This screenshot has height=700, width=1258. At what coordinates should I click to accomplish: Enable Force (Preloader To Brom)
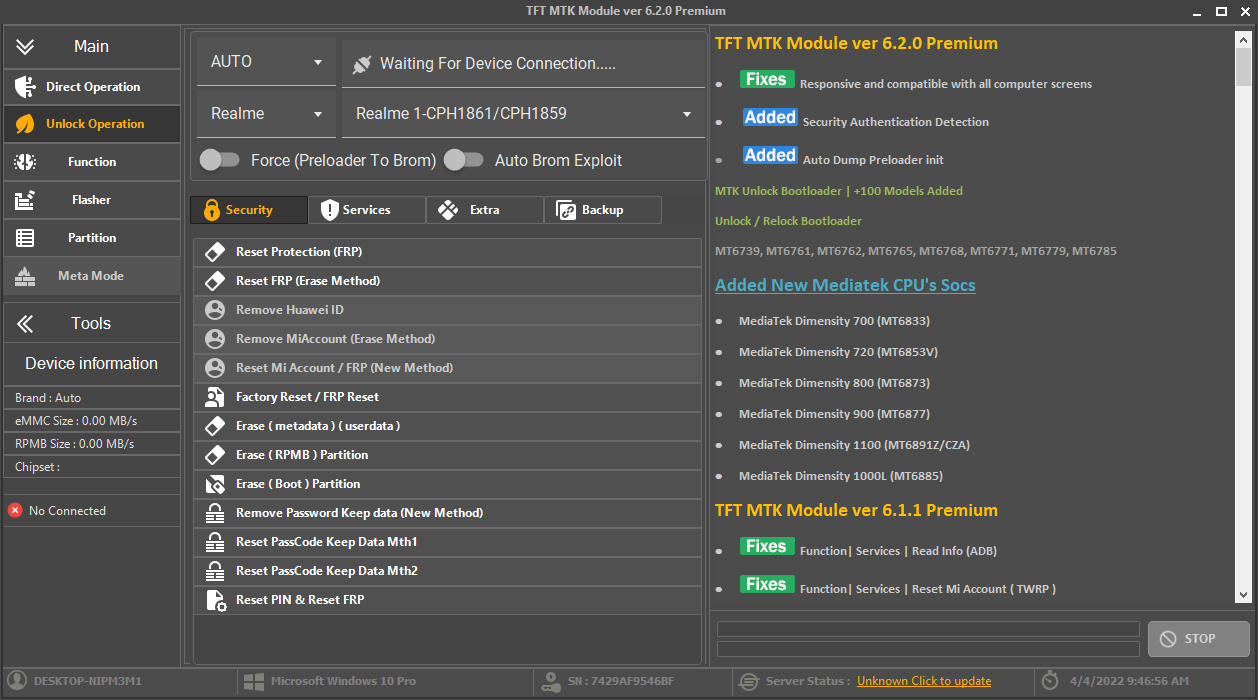point(221,159)
